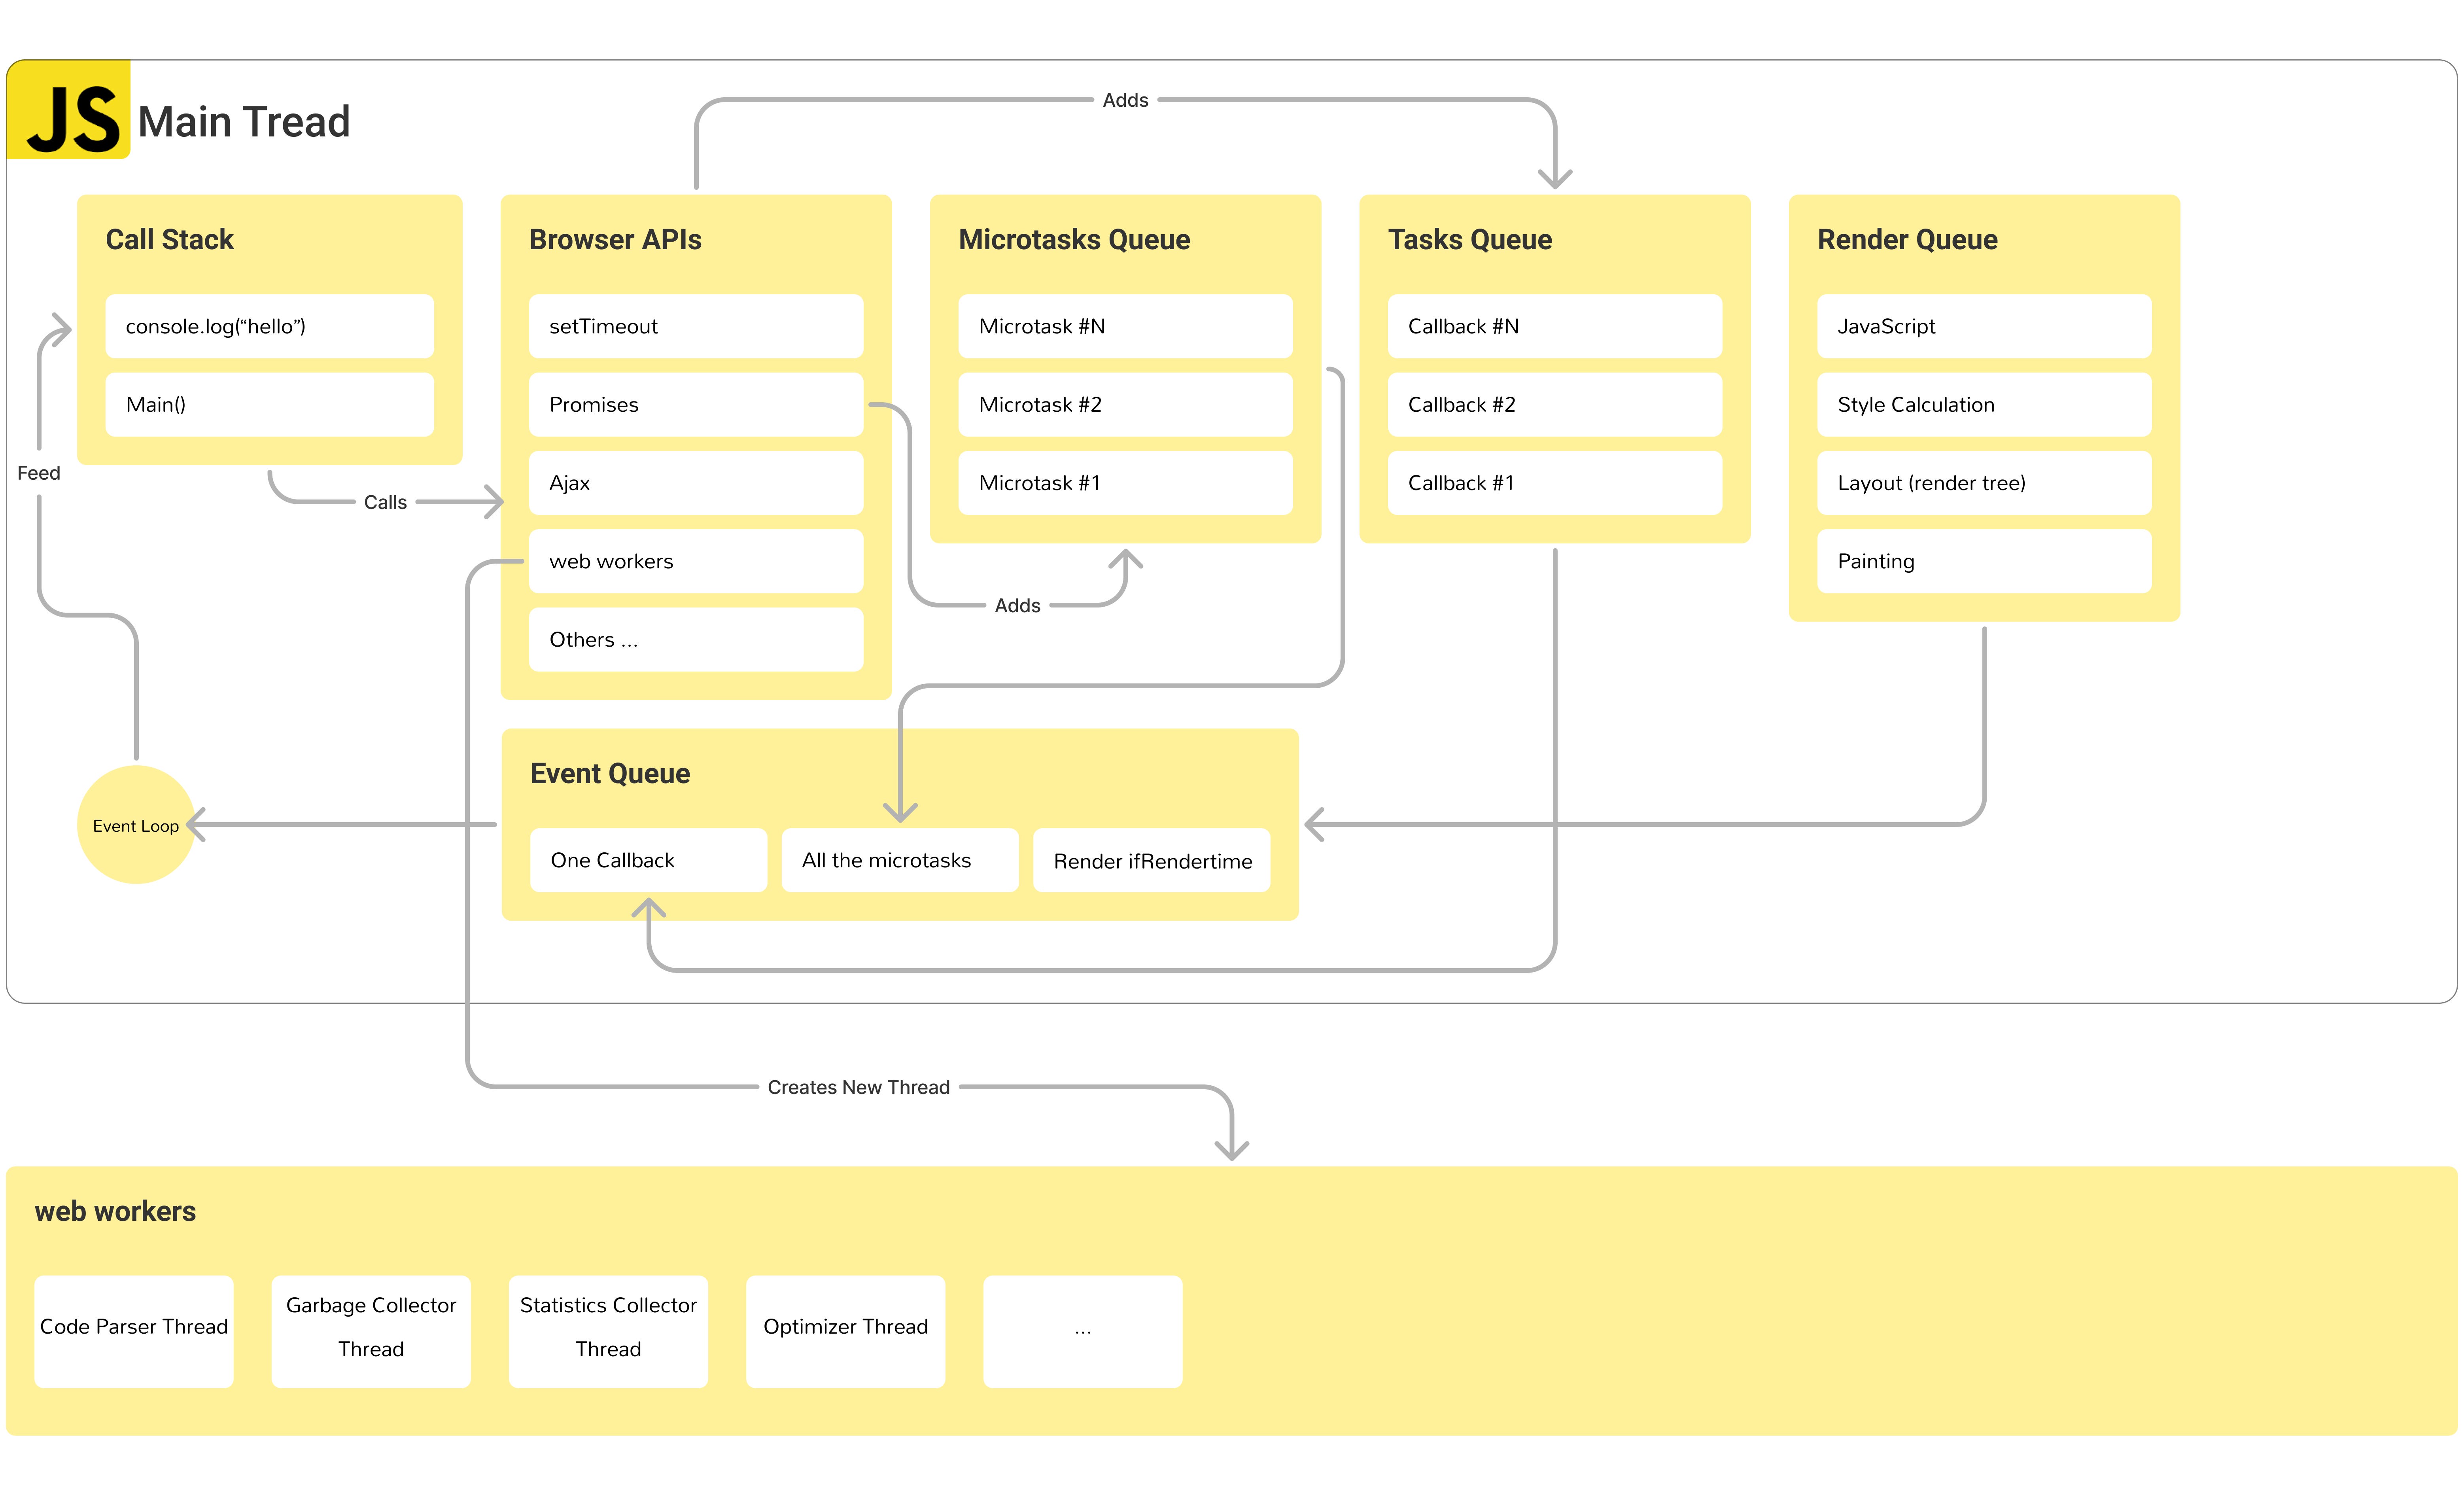Click the Event Loop circle
This screenshot has height=1495, width=2464.
pos(136,825)
